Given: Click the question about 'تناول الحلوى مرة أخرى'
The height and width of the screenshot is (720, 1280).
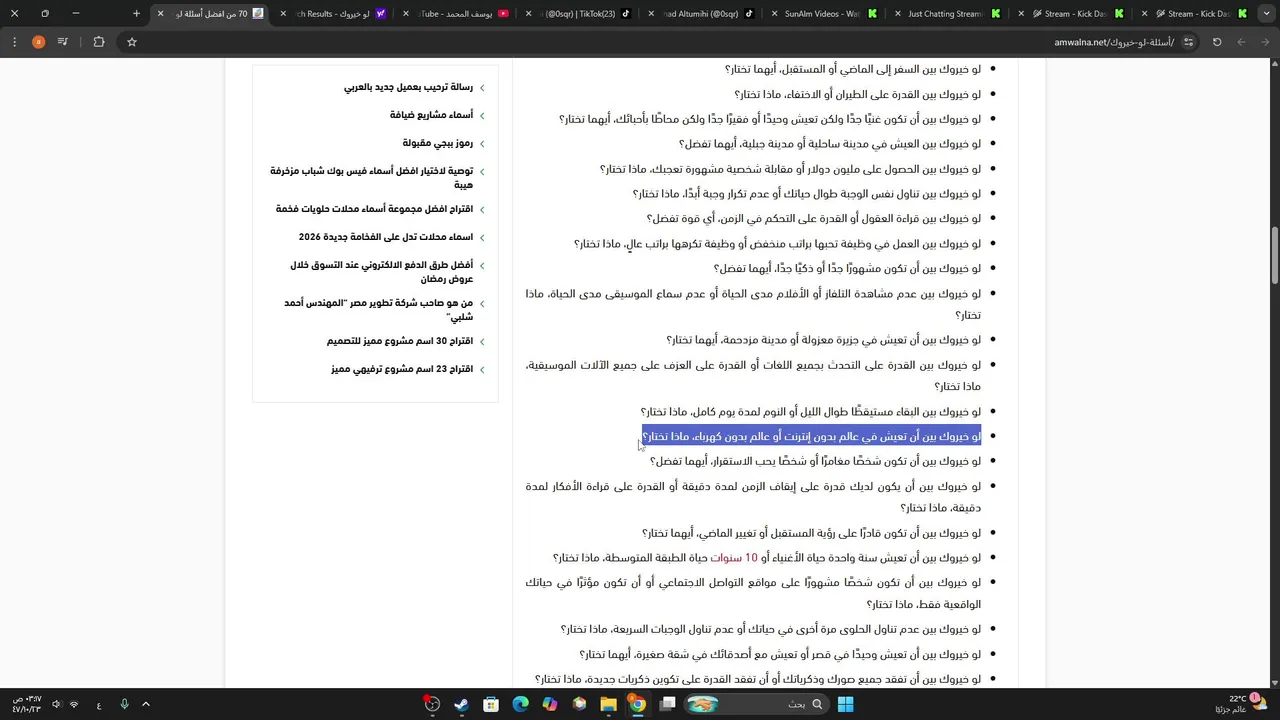Looking at the screenshot, I should coord(771,630).
